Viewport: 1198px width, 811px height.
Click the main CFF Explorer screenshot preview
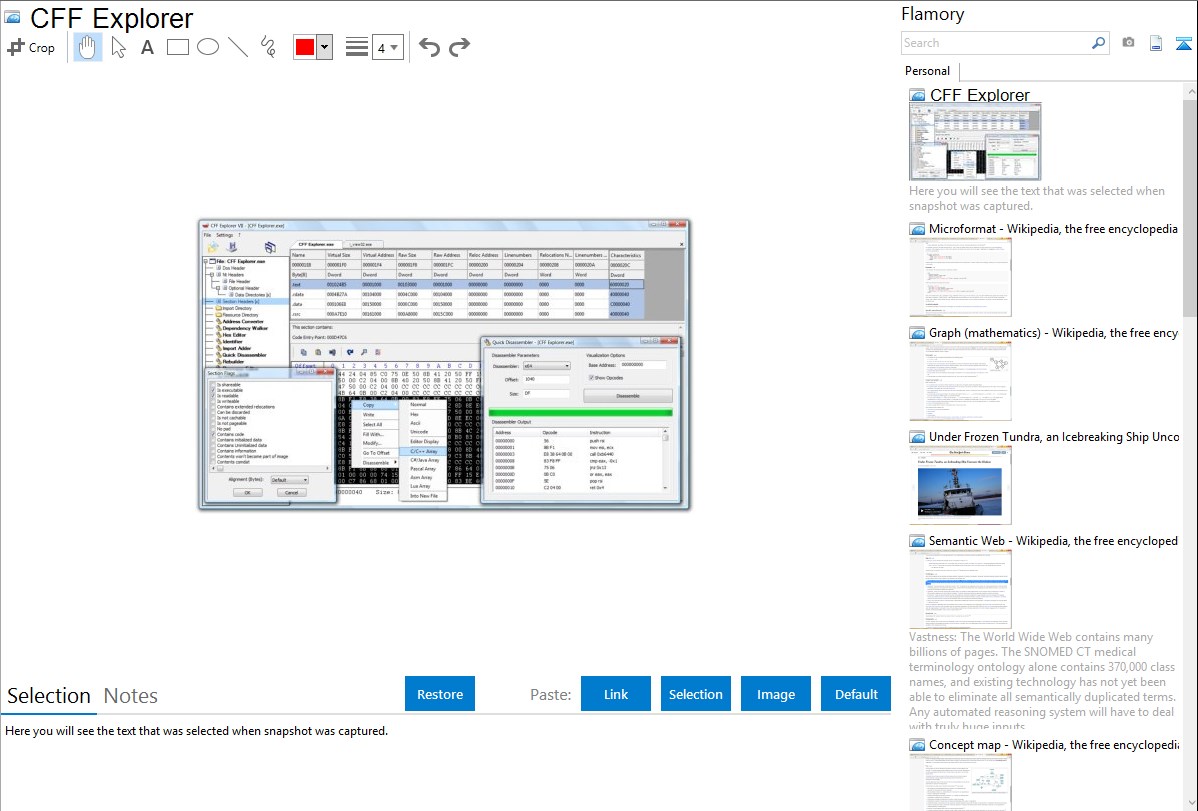click(x=444, y=365)
